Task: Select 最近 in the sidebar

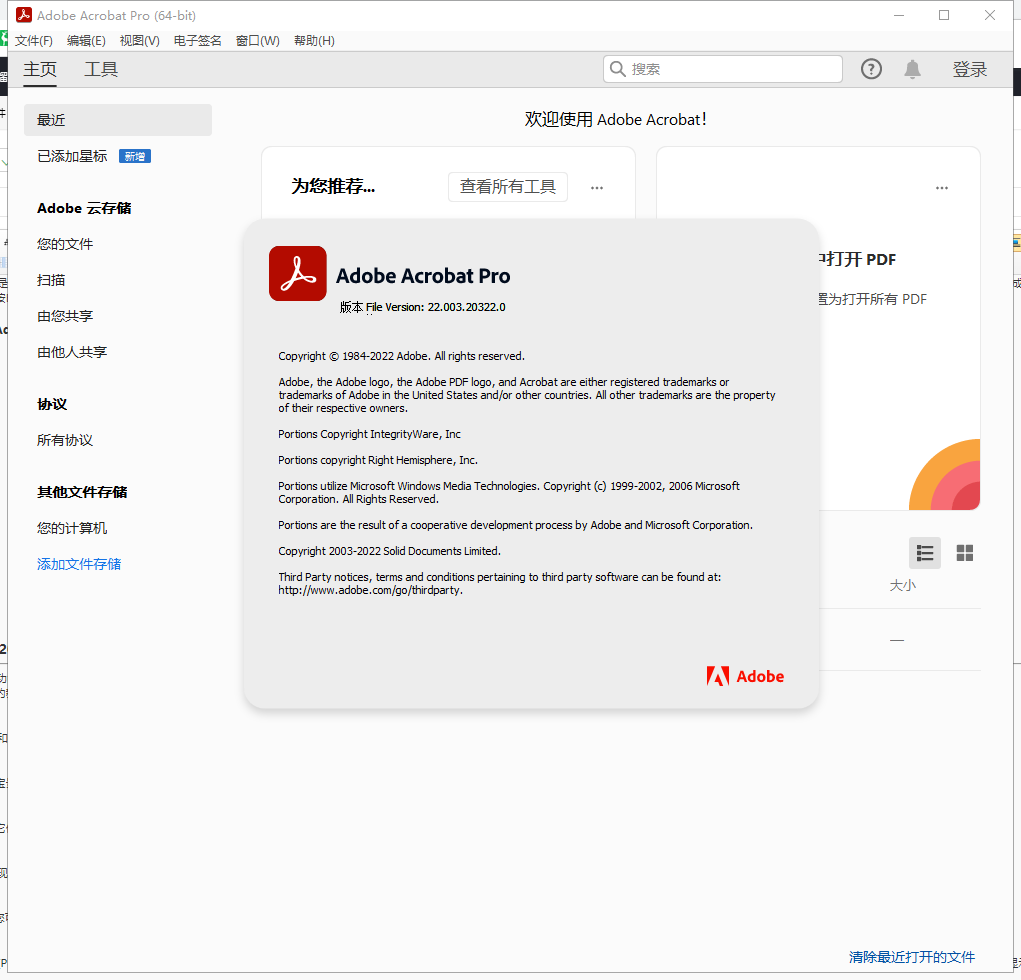Action: coord(118,120)
